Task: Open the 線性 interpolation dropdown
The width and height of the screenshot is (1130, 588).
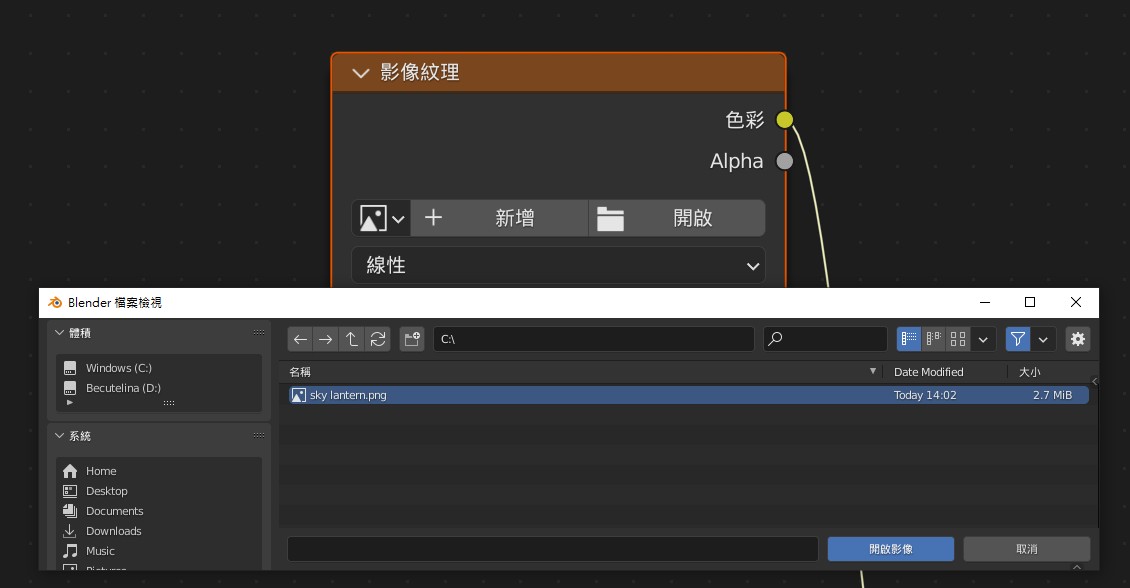Action: pyautogui.click(x=558, y=266)
